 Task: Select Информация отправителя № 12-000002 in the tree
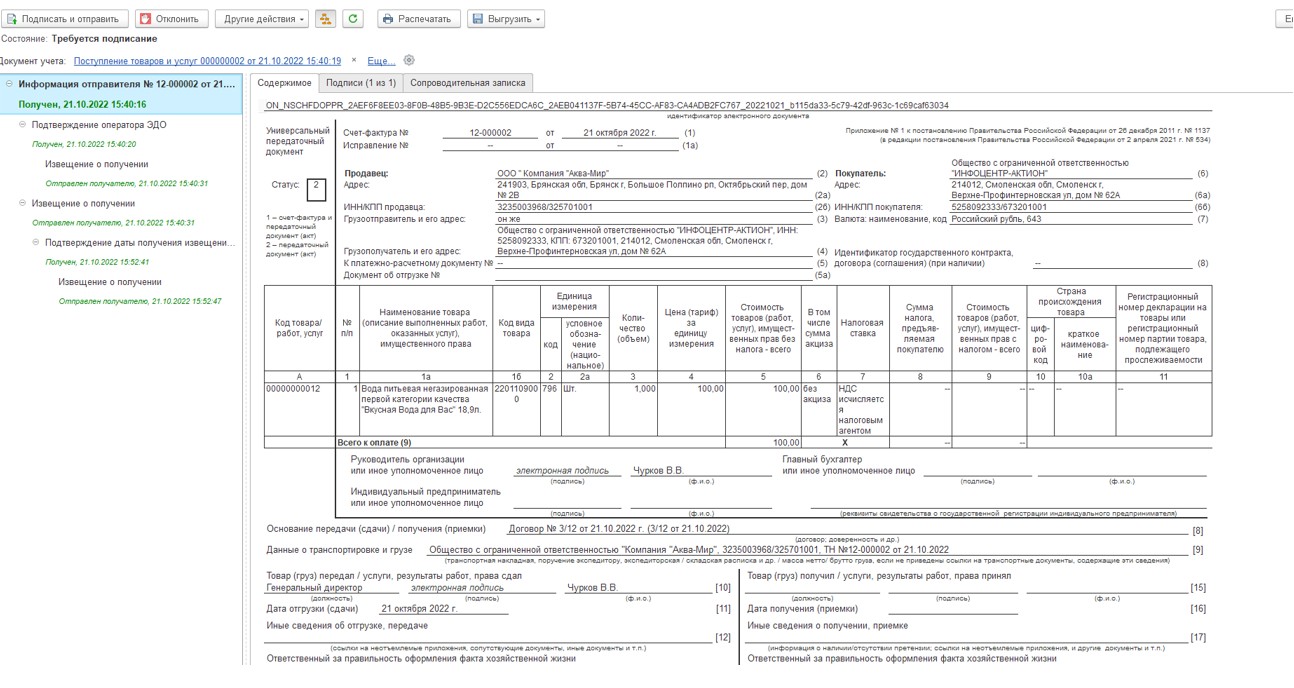(126, 84)
